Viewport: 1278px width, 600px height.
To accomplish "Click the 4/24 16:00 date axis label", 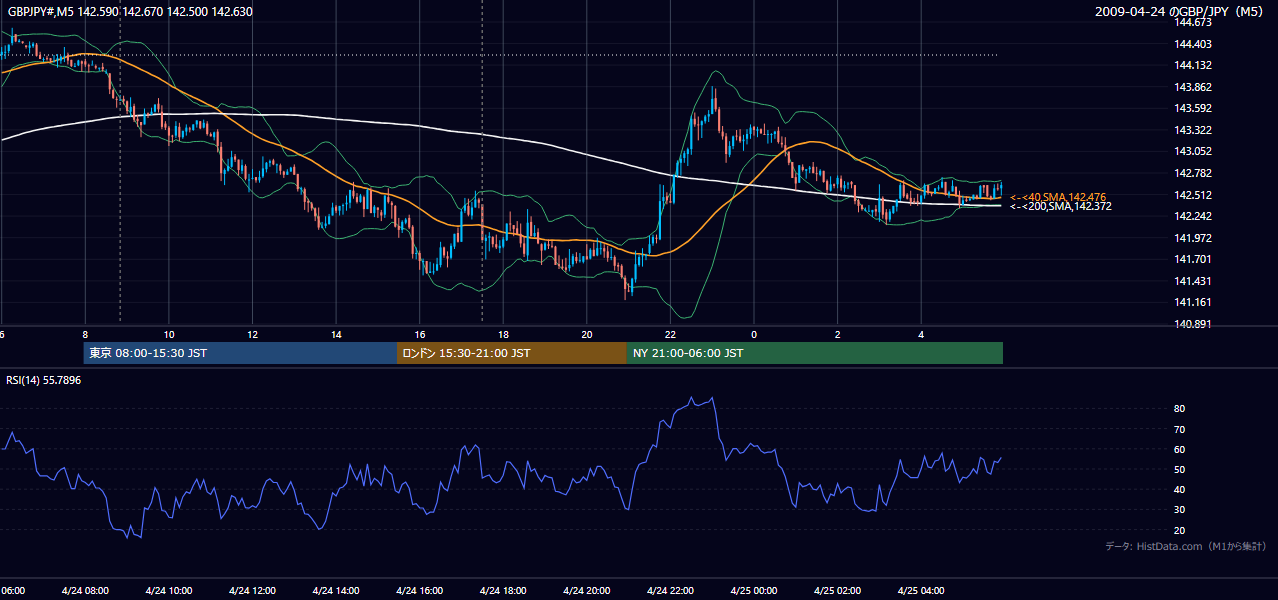I will [420, 591].
